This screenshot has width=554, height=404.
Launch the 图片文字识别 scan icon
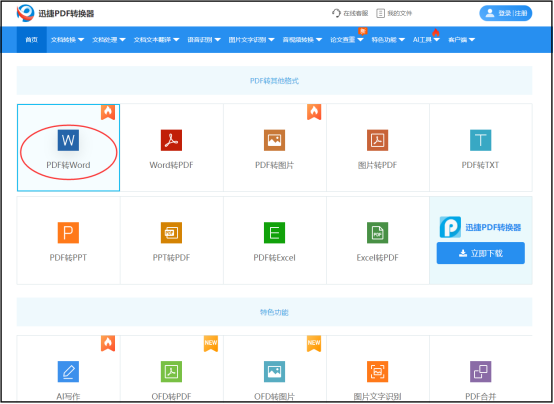tap(377, 371)
